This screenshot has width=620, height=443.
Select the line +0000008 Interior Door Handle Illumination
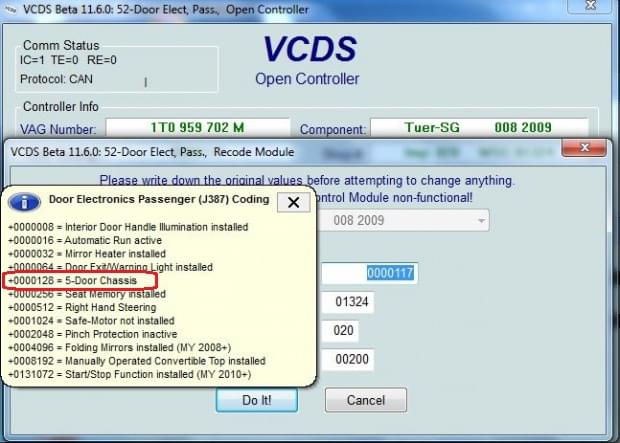point(128,227)
